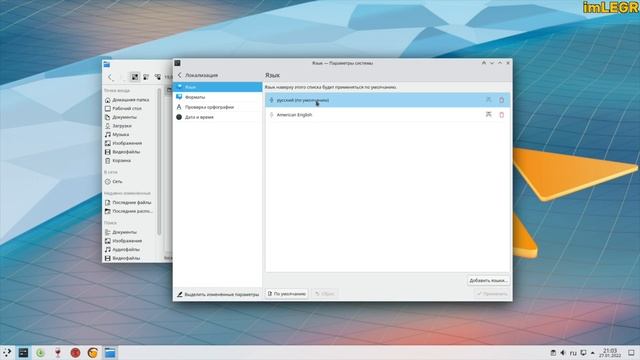Expand hidden system tray icons arrow
Screen dimensions: 640x360
click(x=593, y=353)
